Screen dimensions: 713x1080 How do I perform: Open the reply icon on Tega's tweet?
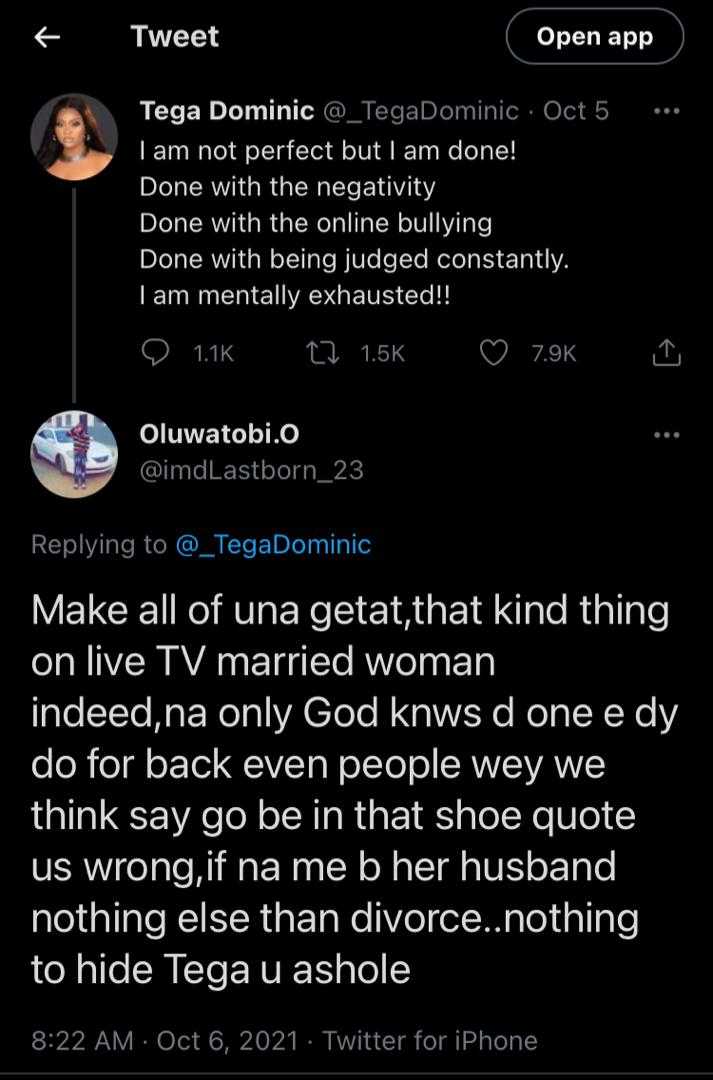pos(155,351)
